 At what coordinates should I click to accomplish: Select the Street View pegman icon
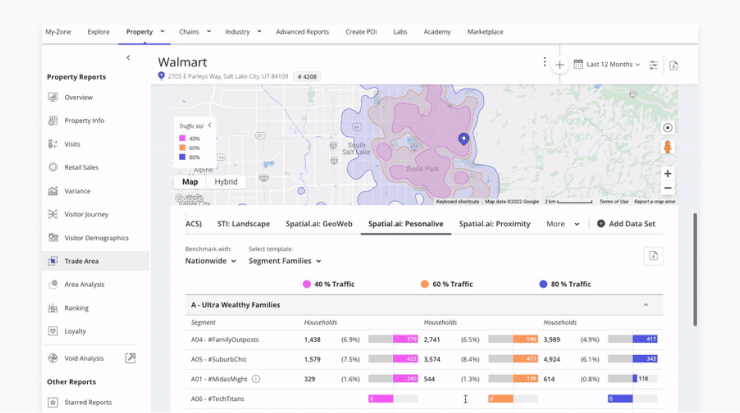point(667,147)
